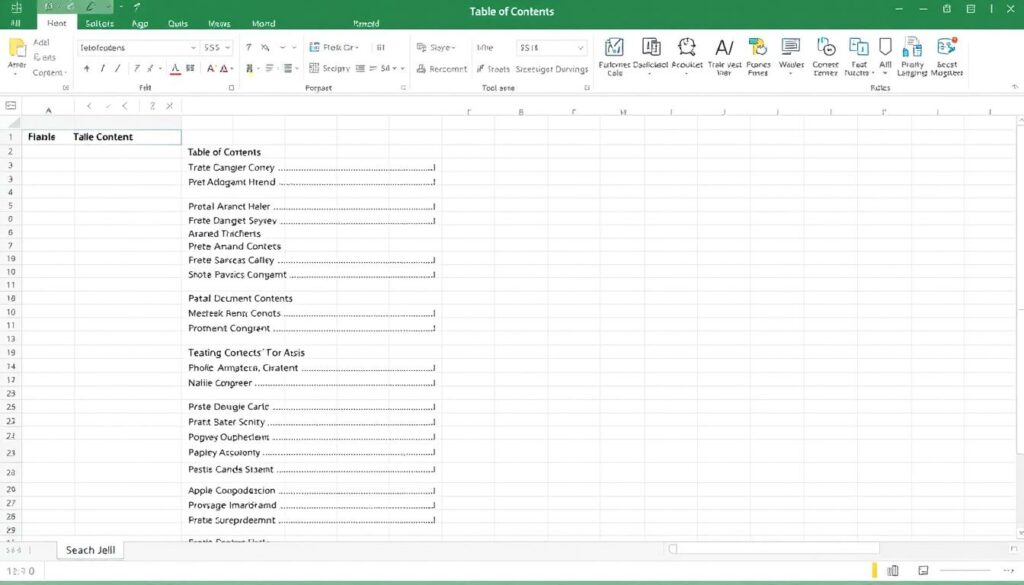Click the Dadicloal ribbon icon
The height and width of the screenshot is (585, 1024).
point(650,47)
